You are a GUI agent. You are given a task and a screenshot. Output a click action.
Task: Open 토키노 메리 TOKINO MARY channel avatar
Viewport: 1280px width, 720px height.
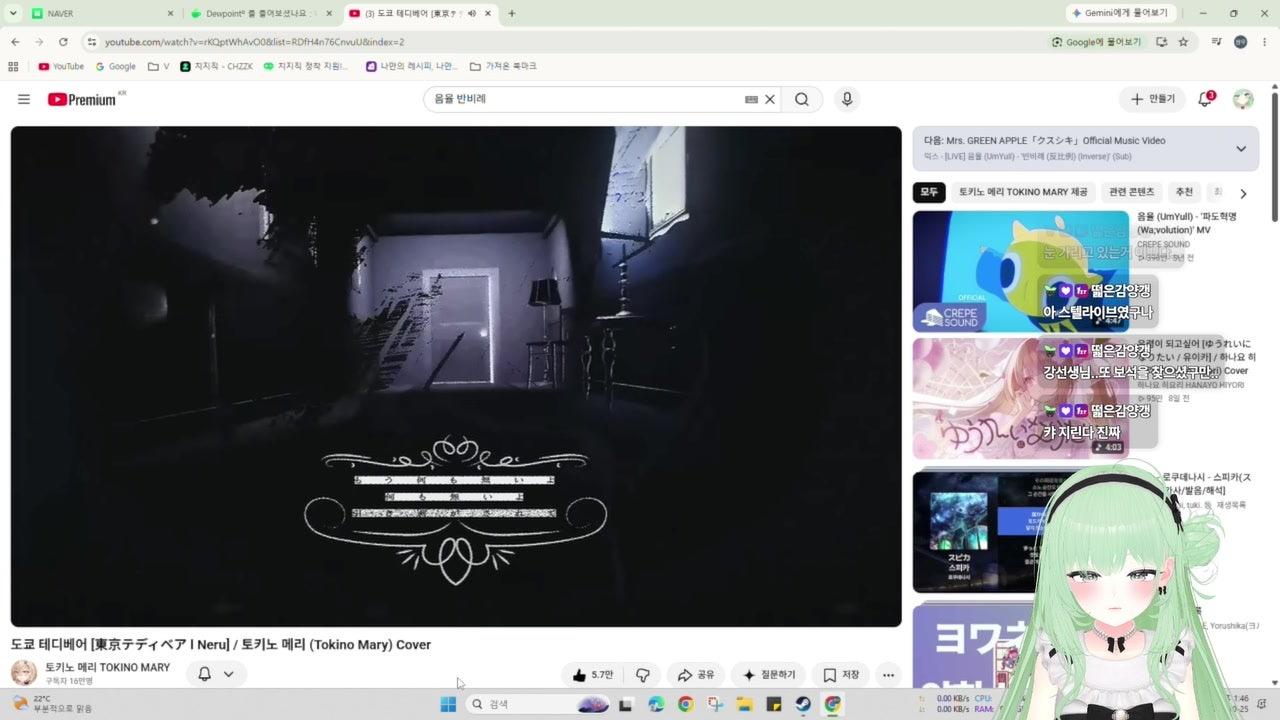23,673
